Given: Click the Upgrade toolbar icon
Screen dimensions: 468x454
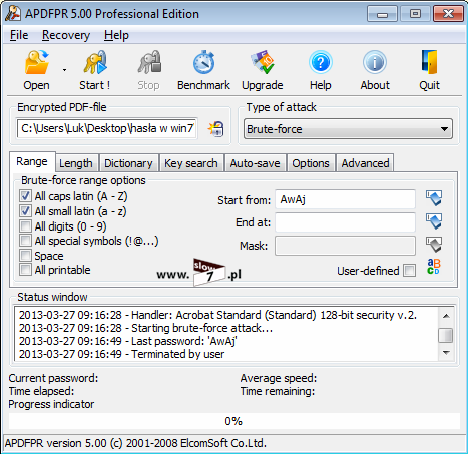Looking at the screenshot, I should [263, 63].
